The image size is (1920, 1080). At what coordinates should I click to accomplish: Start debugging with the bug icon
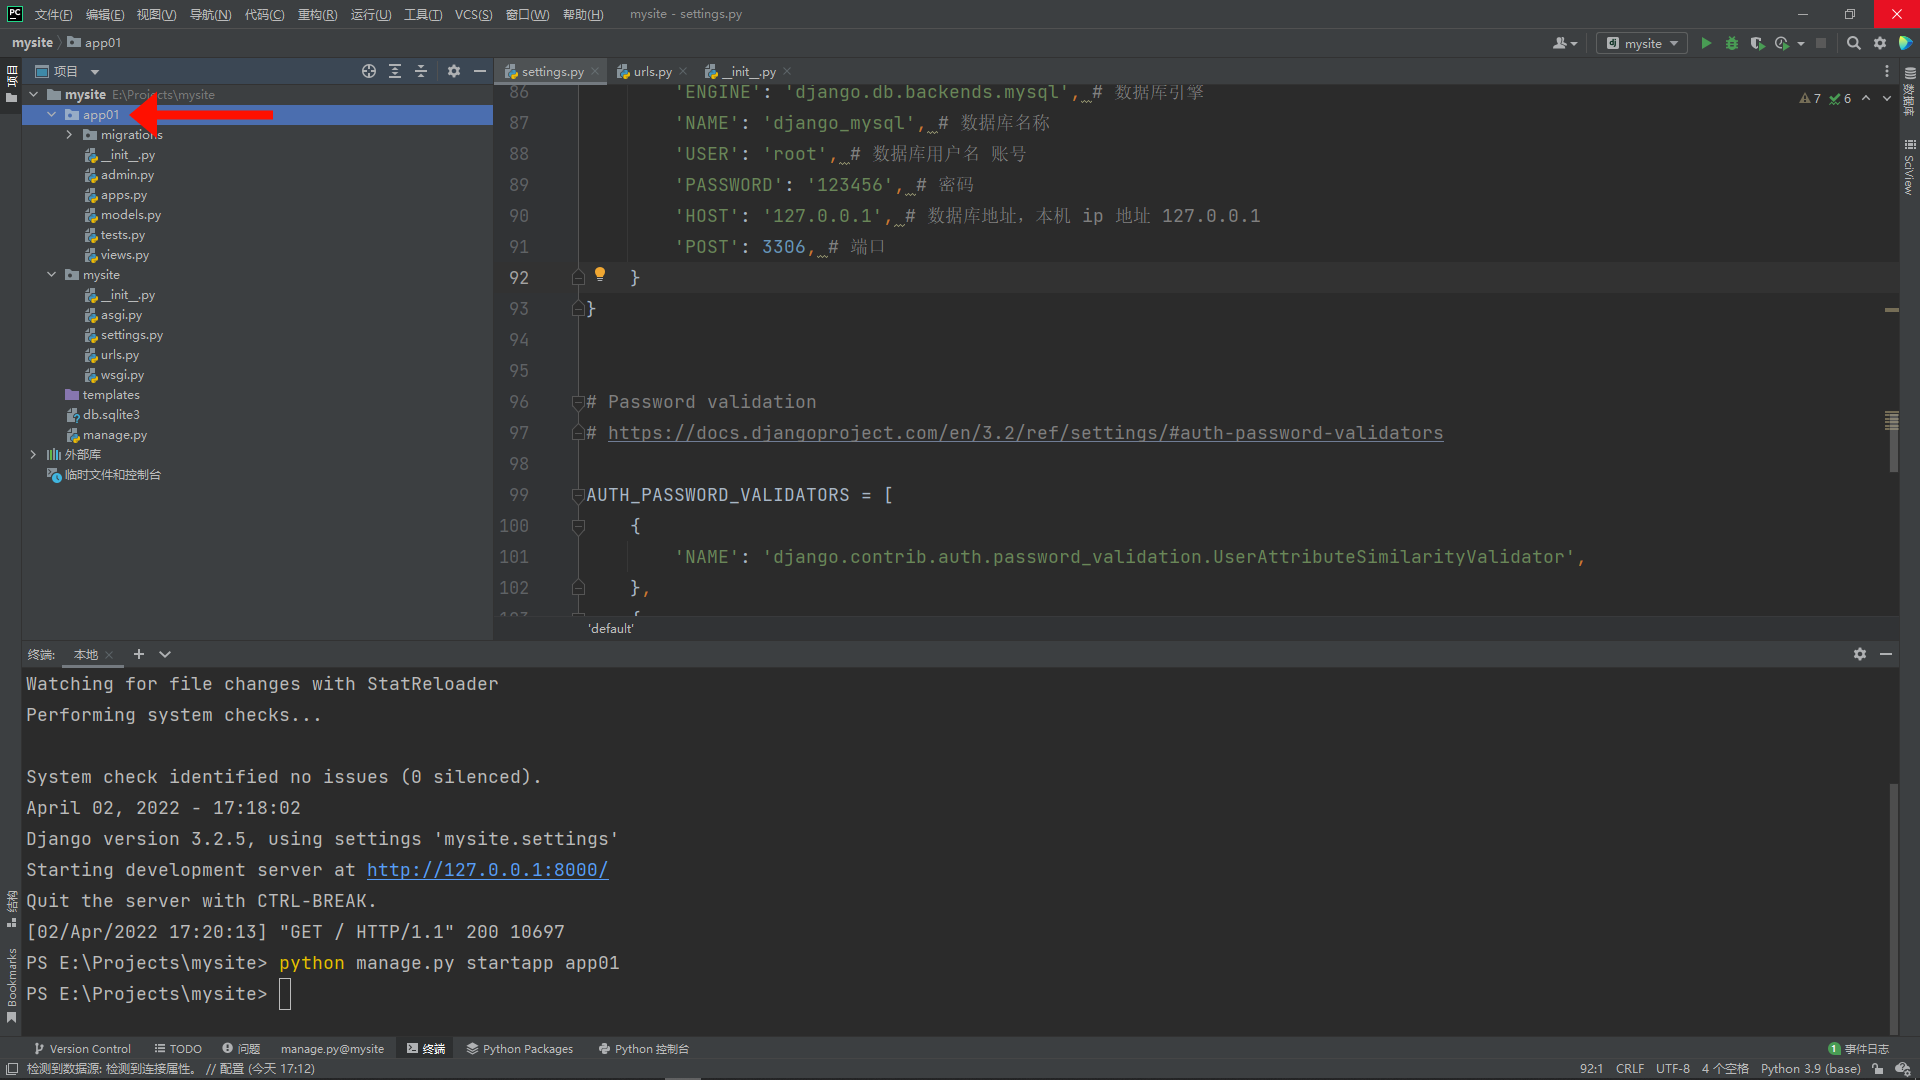[x=1732, y=43]
